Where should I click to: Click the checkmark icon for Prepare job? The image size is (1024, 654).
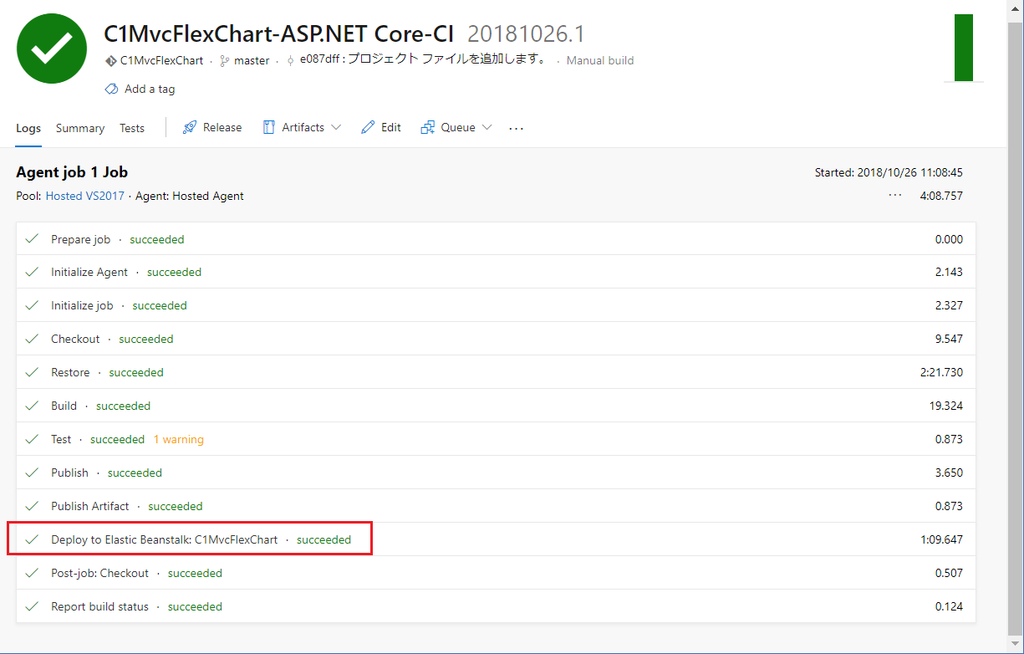31,239
